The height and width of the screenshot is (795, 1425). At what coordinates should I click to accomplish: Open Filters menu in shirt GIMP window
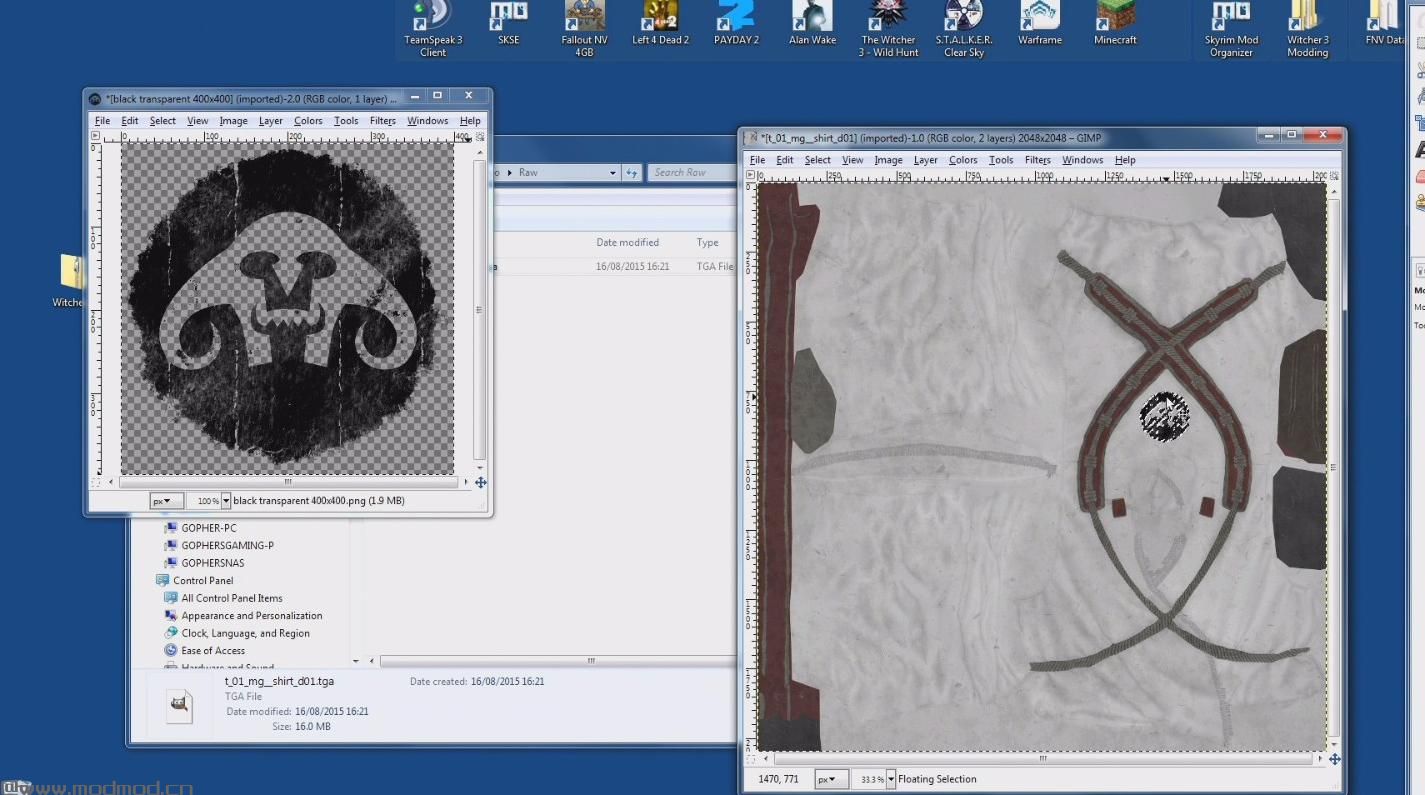[x=1038, y=160]
